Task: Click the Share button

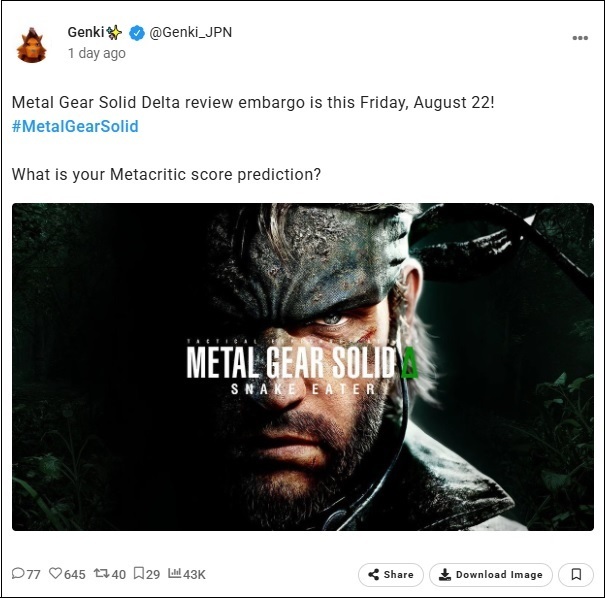Action: tap(390, 574)
